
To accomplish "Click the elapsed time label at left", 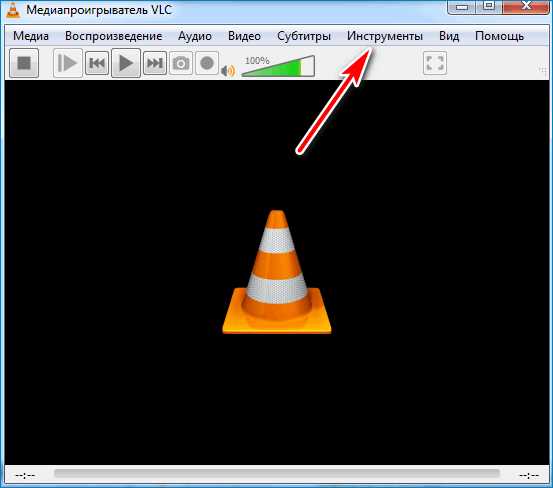I will [25, 476].
